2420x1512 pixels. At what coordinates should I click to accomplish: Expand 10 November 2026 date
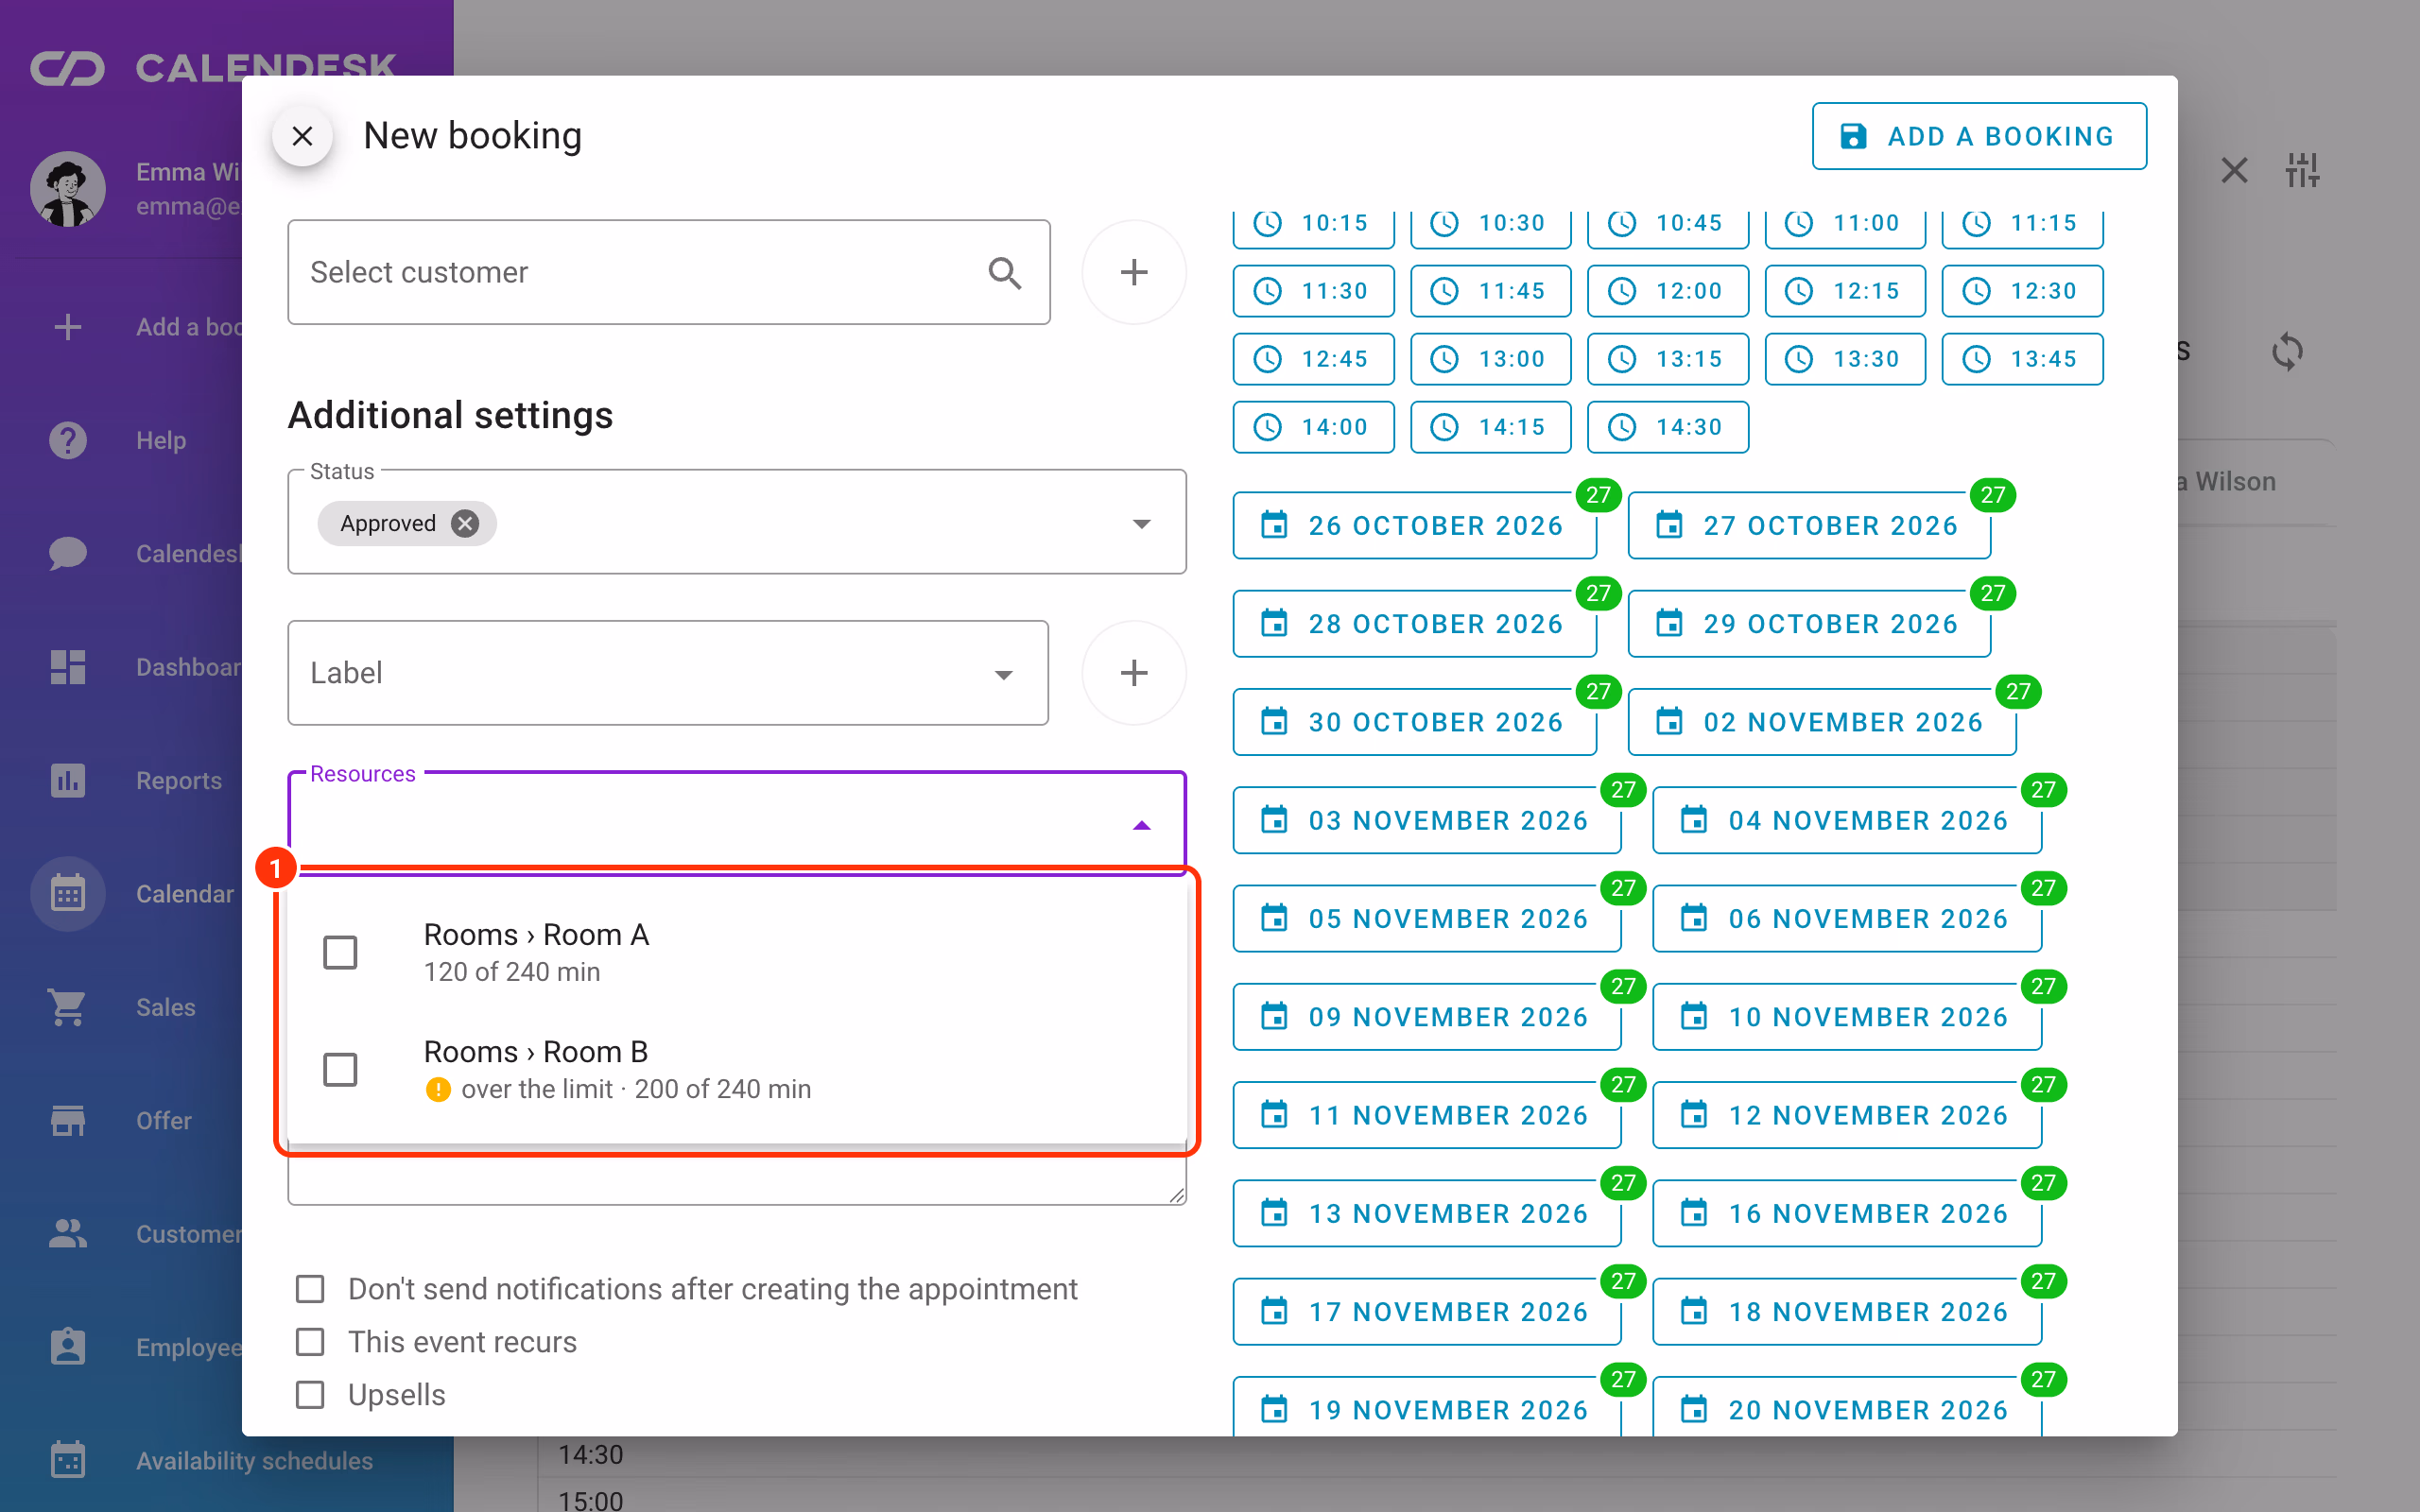point(1847,1017)
